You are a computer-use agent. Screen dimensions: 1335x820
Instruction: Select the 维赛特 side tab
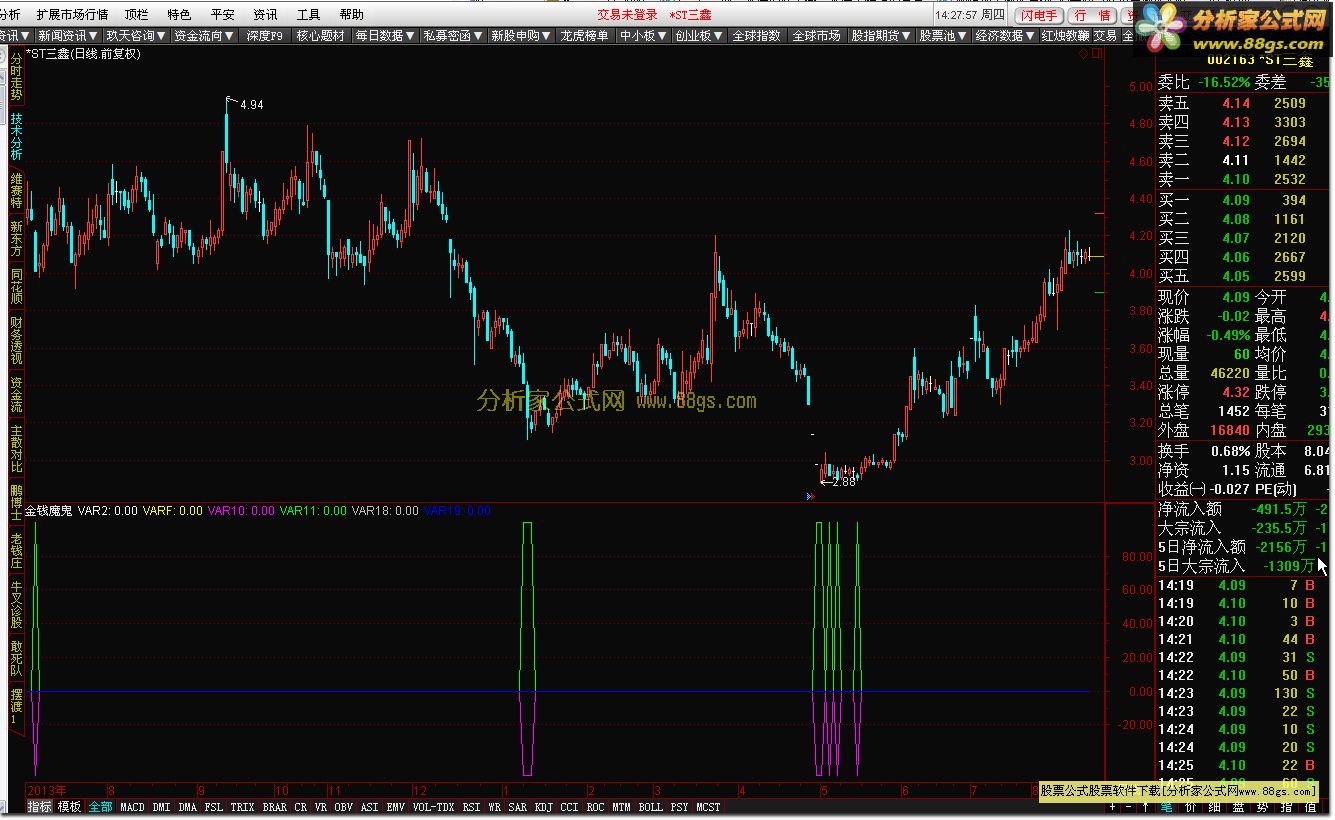[16, 190]
